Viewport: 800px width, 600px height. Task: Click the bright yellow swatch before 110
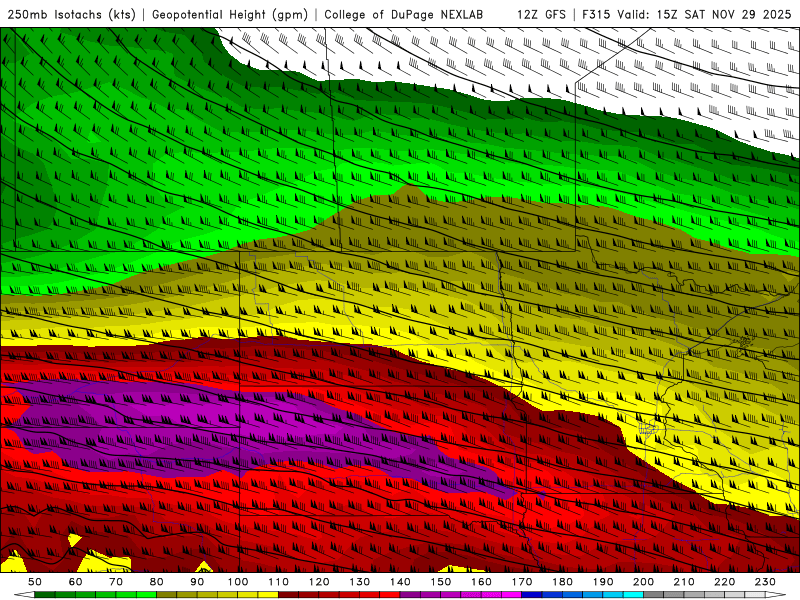click(x=268, y=595)
